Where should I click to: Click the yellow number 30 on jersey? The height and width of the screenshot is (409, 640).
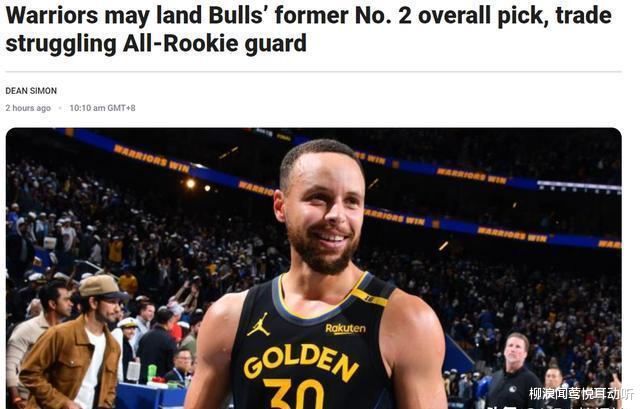click(x=294, y=394)
